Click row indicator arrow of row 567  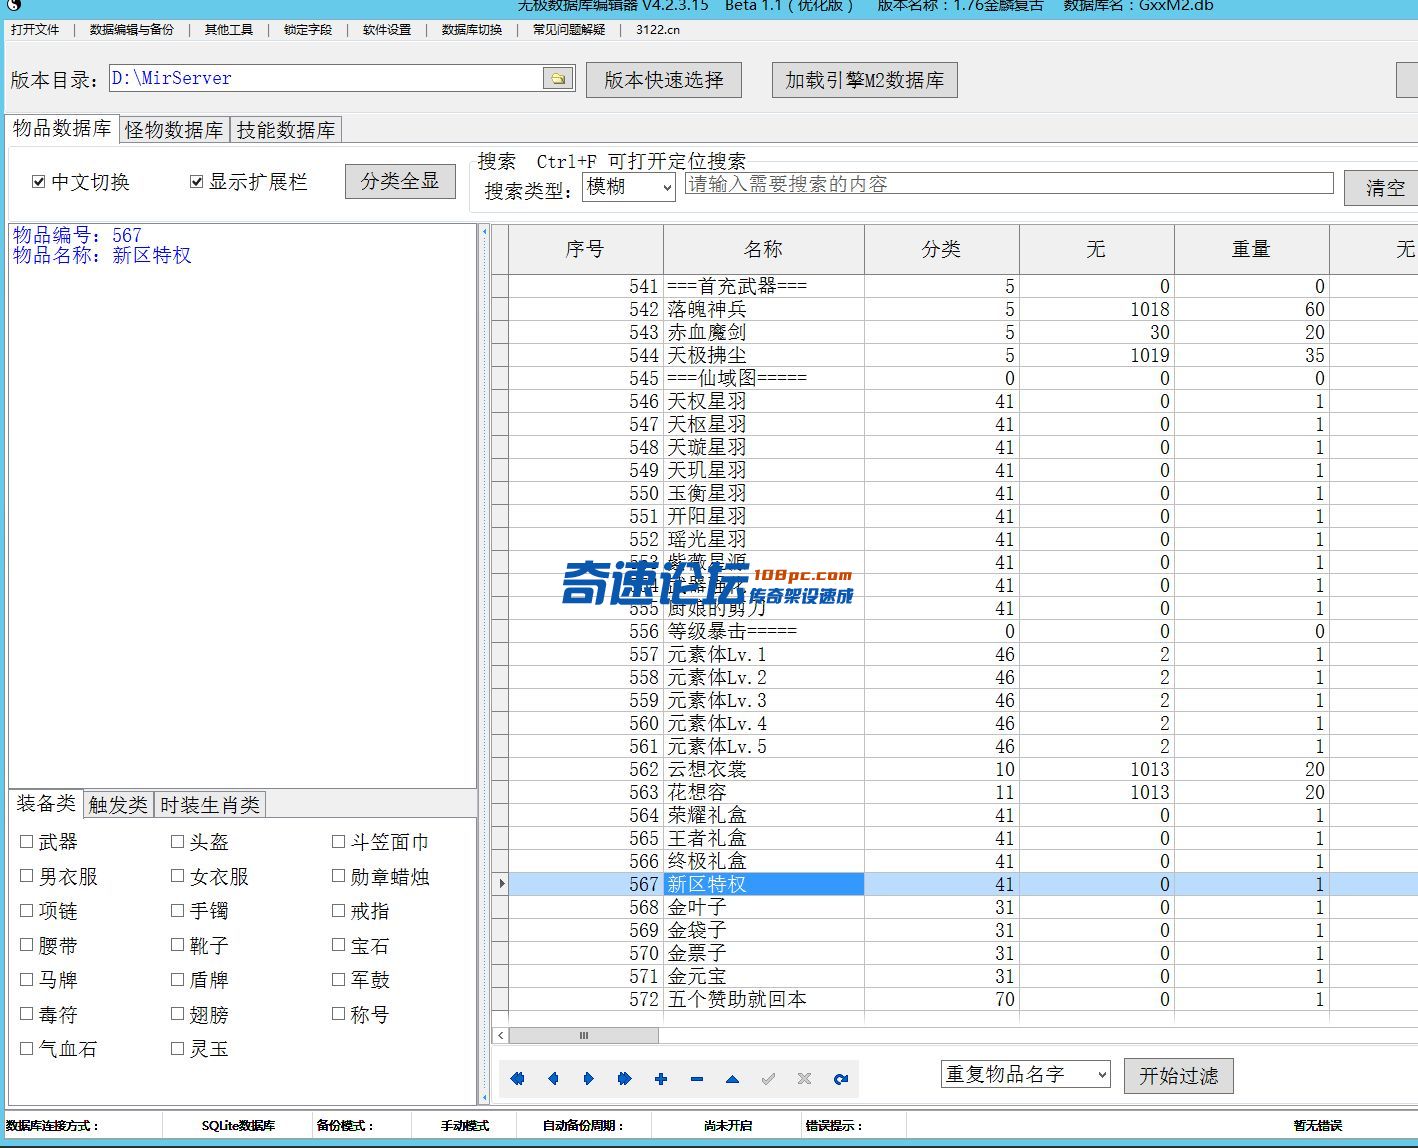(x=501, y=884)
